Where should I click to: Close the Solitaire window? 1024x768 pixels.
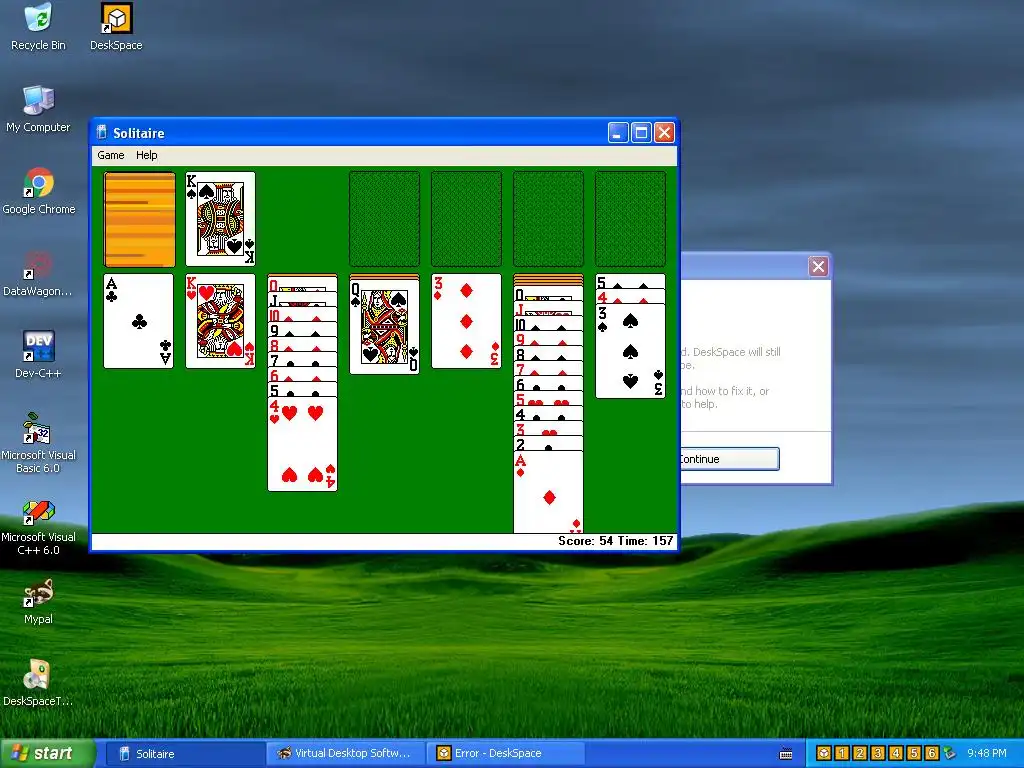[x=664, y=133]
